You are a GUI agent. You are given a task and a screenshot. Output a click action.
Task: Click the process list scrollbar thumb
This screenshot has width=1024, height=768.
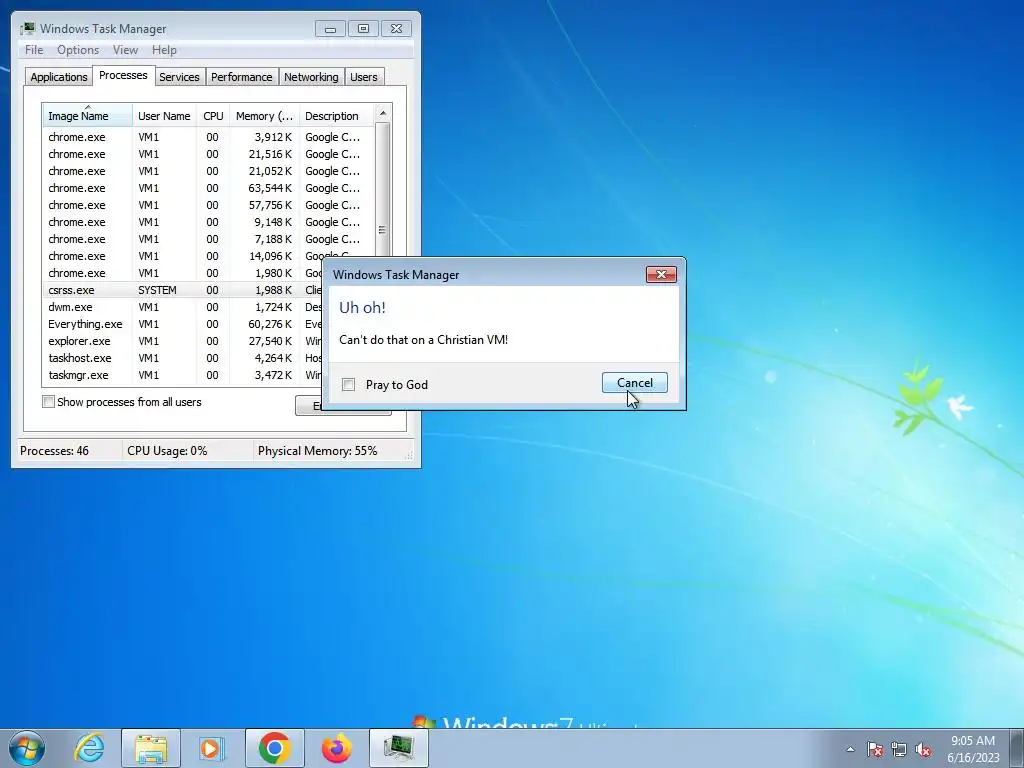pyautogui.click(x=383, y=230)
